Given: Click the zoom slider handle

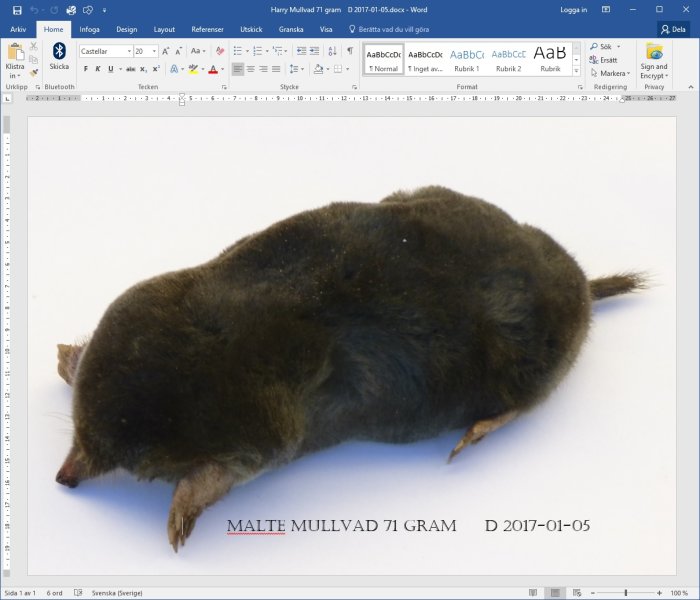Looking at the screenshot, I should click(626, 593).
